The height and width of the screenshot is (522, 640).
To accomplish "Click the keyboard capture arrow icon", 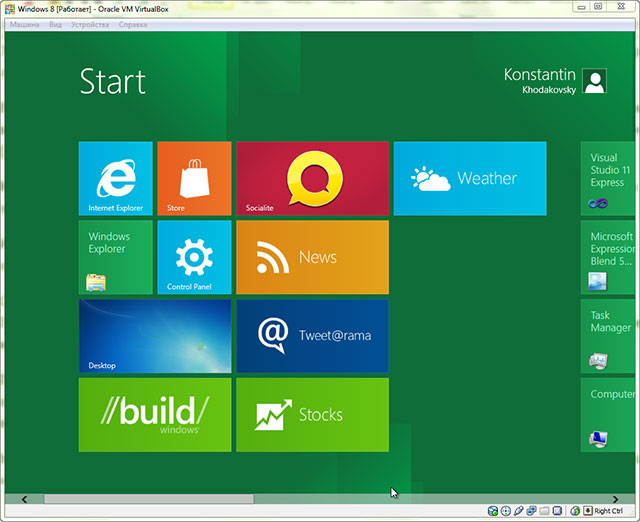I will click(588, 511).
